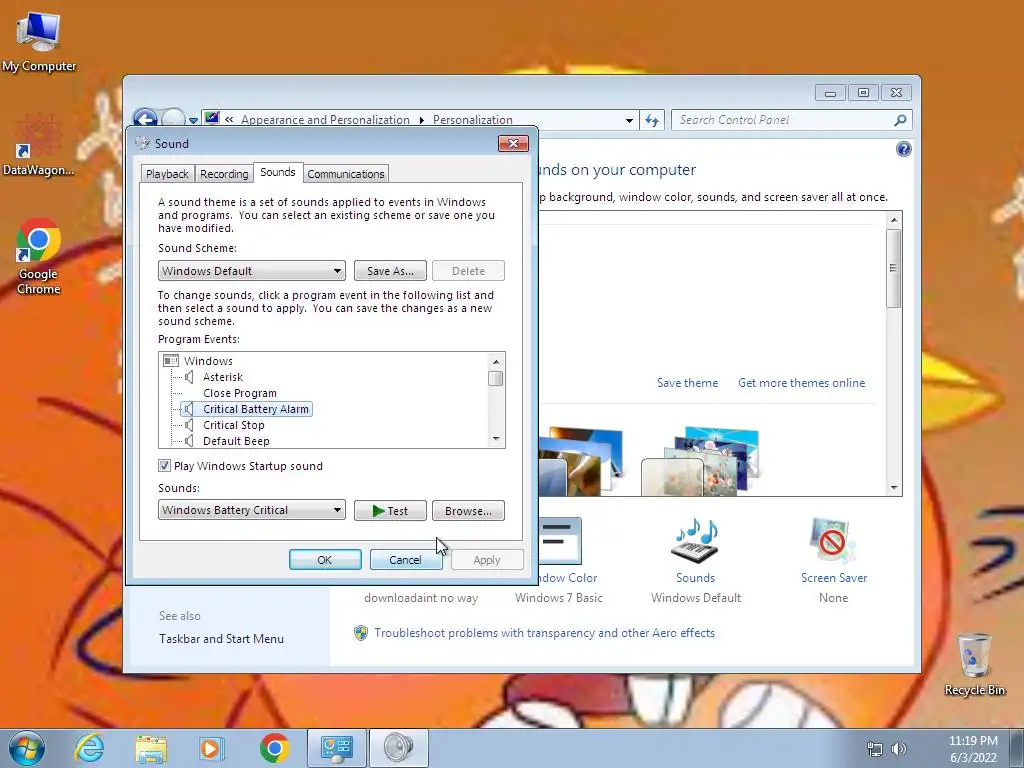Open the Recycle Bin icon
Image resolution: width=1024 pixels, height=768 pixels.
tap(974, 664)
